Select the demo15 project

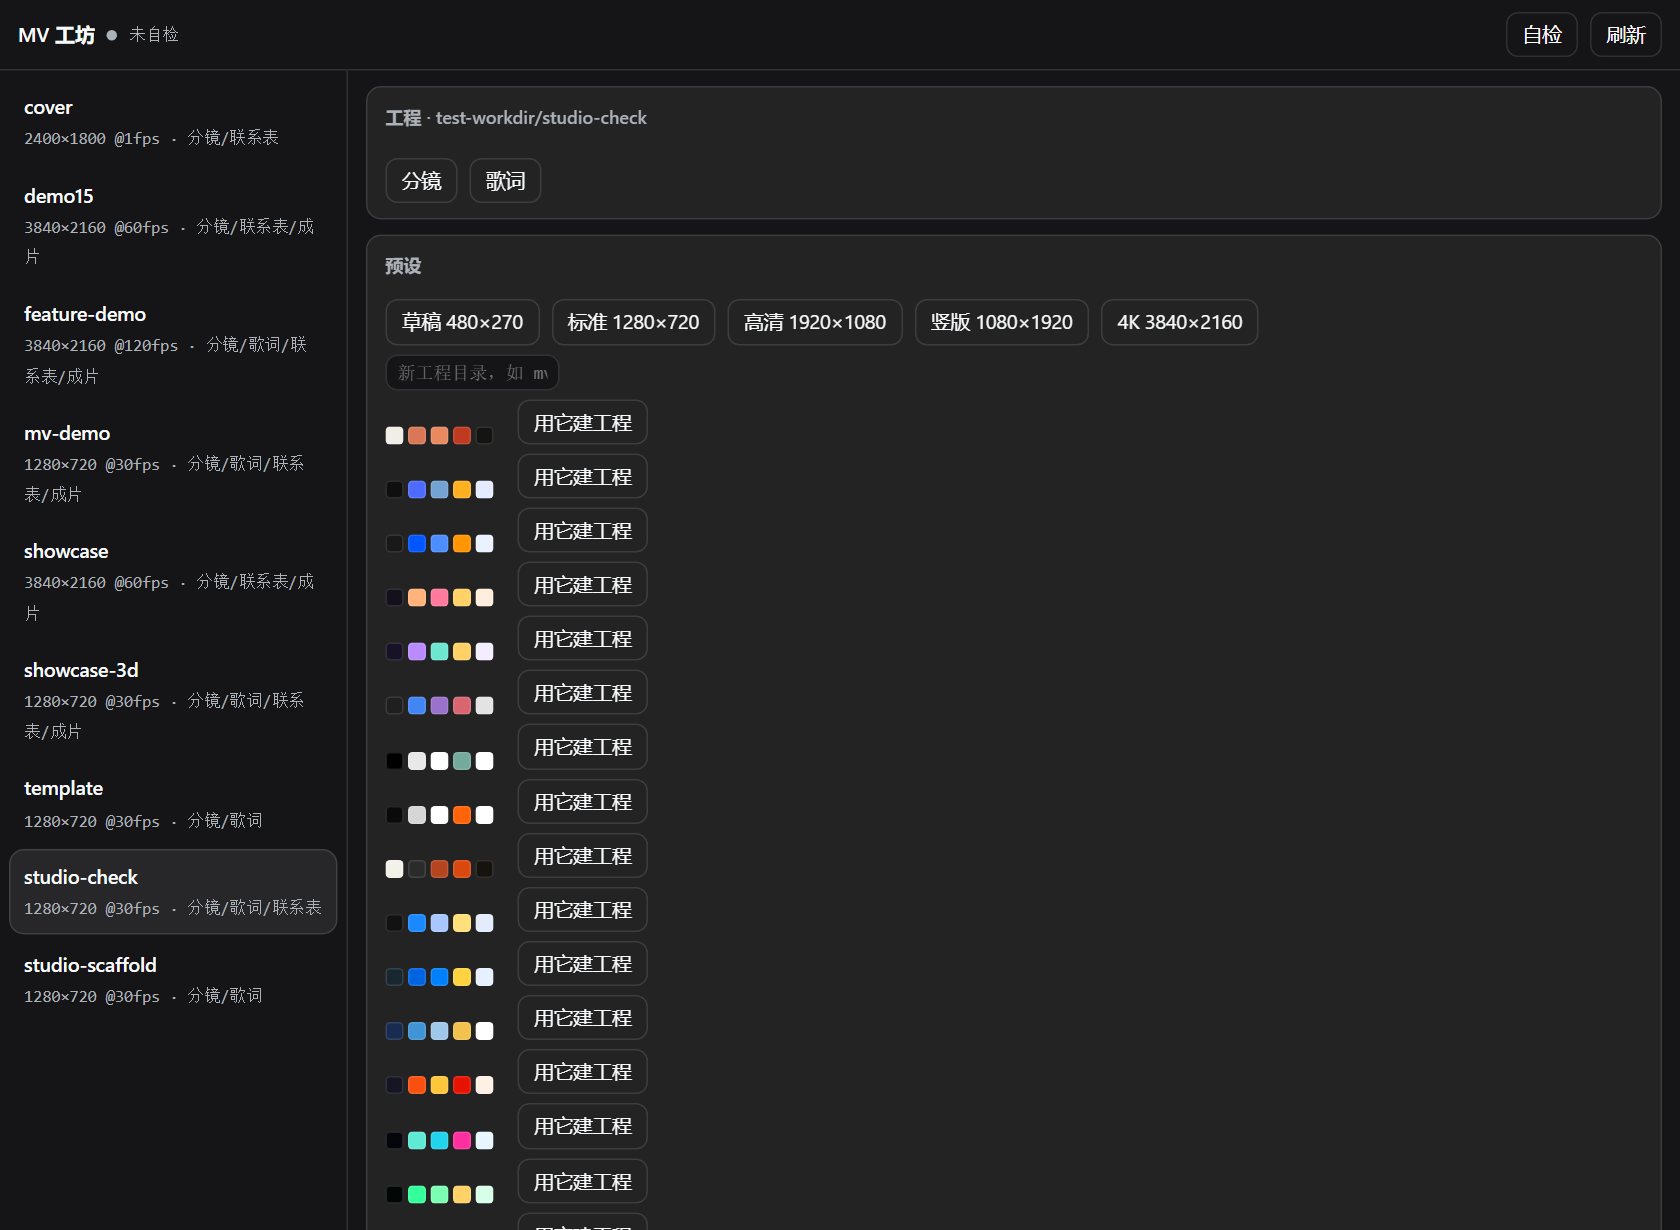tap(173, 226)
